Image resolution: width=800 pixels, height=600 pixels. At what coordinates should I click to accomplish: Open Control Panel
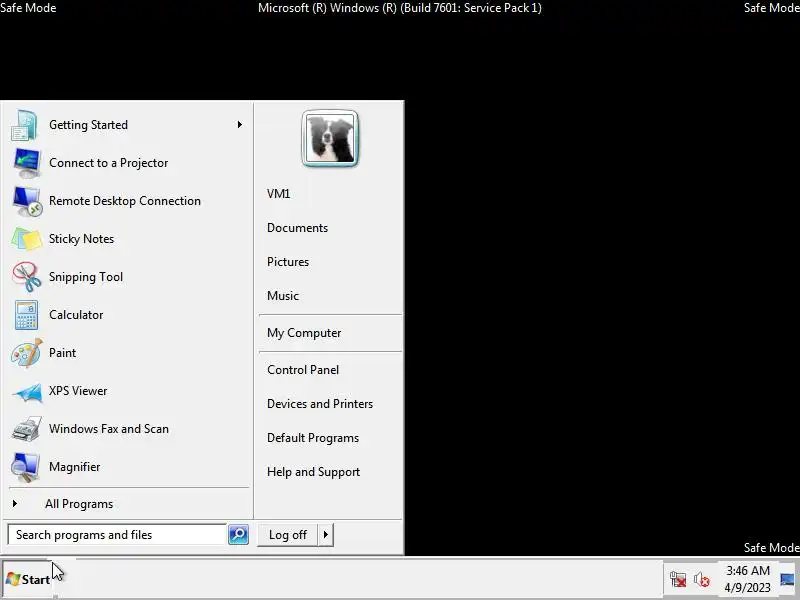coord(303,370)
